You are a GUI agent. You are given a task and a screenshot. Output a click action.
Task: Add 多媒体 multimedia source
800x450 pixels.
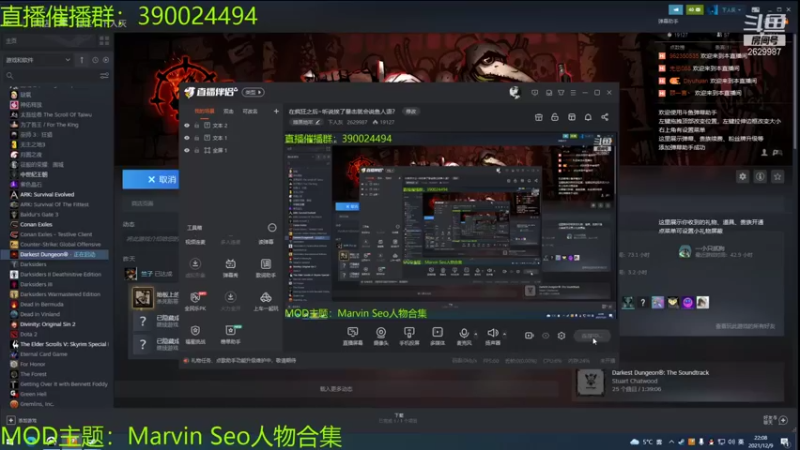[x=438, y=336]
